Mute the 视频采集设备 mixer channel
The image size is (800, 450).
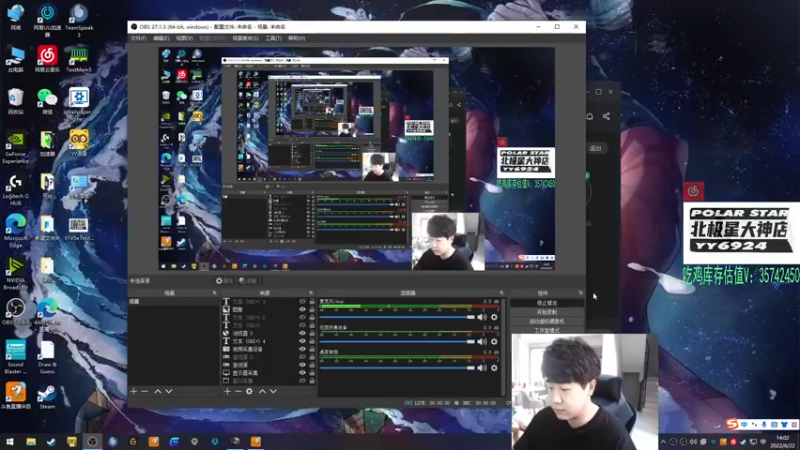pyautogui.click(x=482, y=342)
